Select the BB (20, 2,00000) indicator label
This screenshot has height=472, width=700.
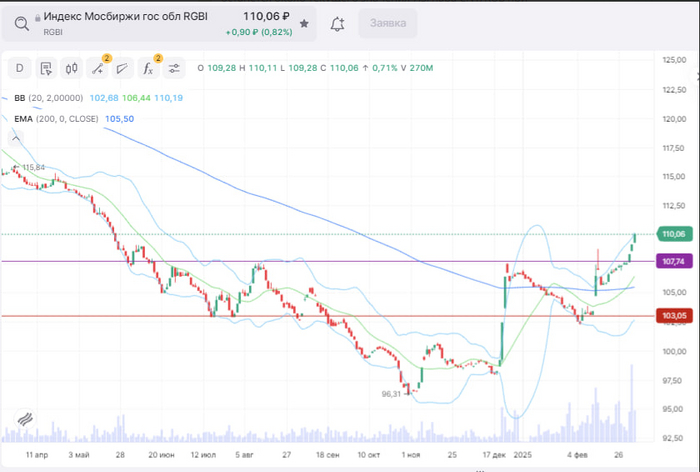tap(48, 98)
